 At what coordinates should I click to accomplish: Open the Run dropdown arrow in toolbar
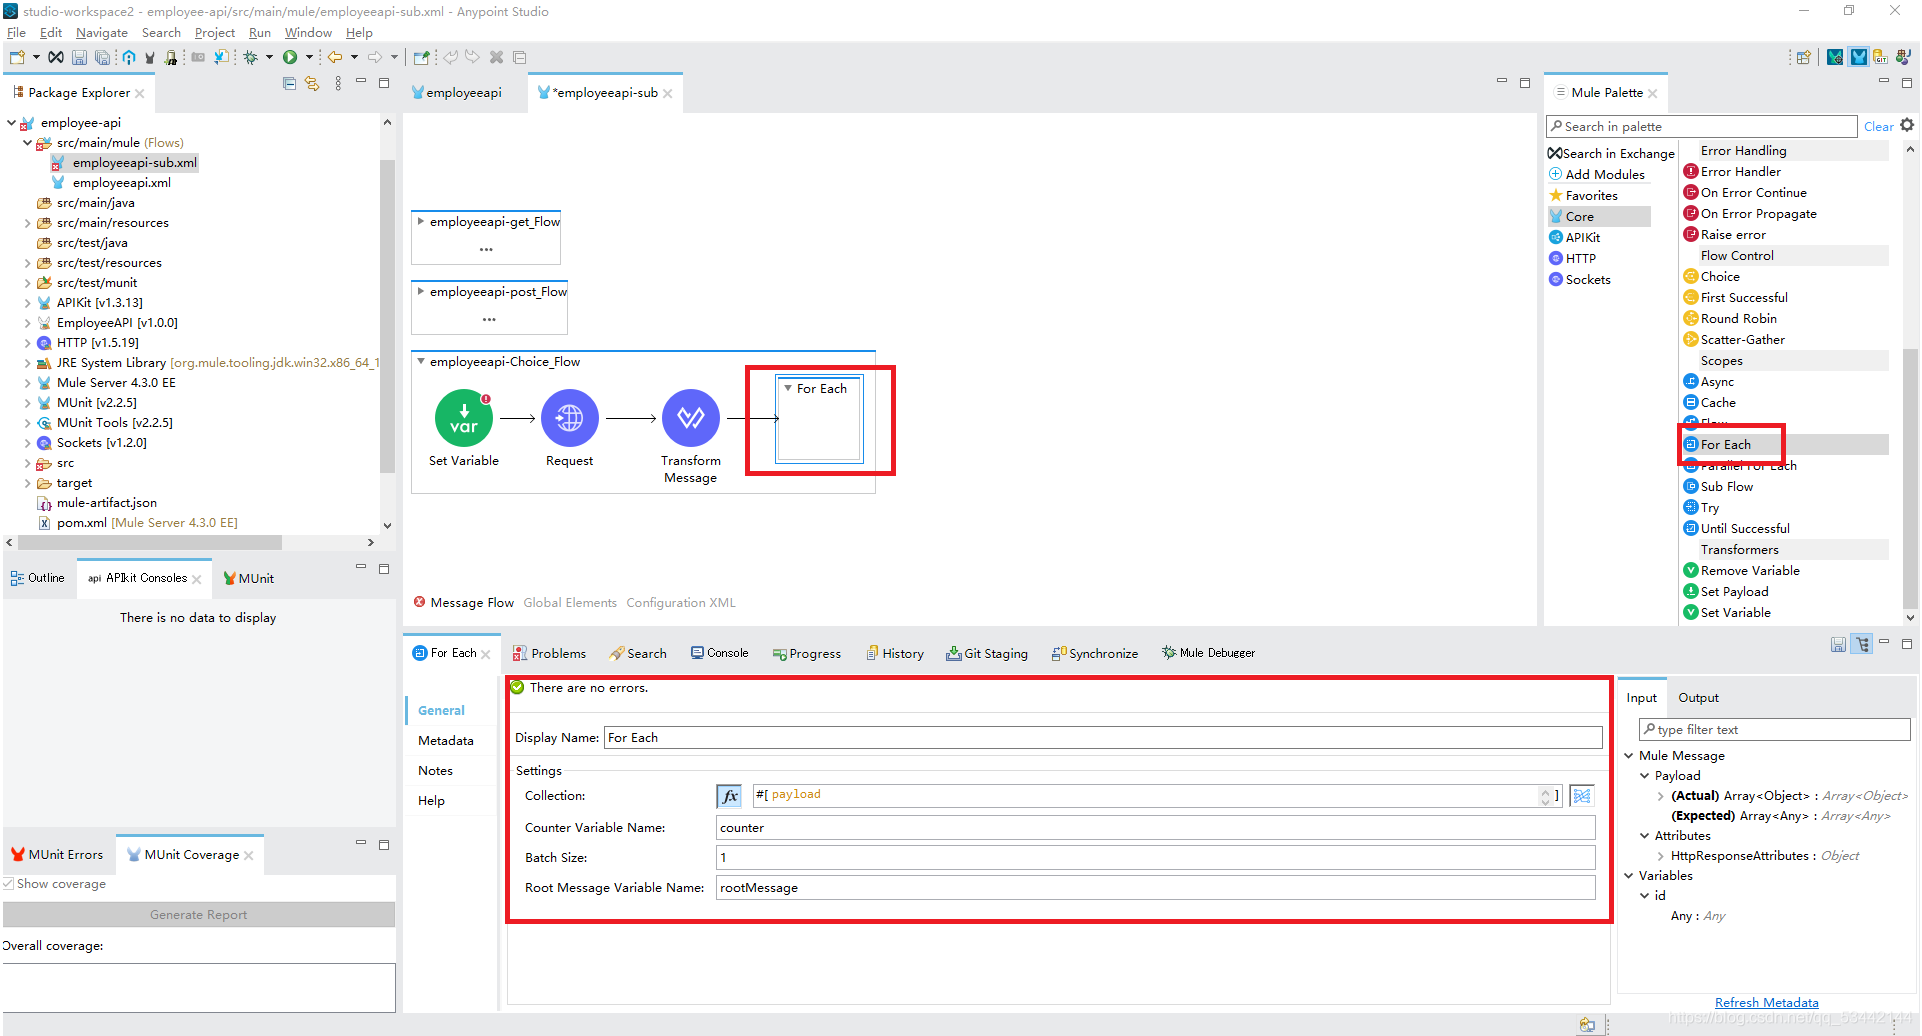pos(309,58)
